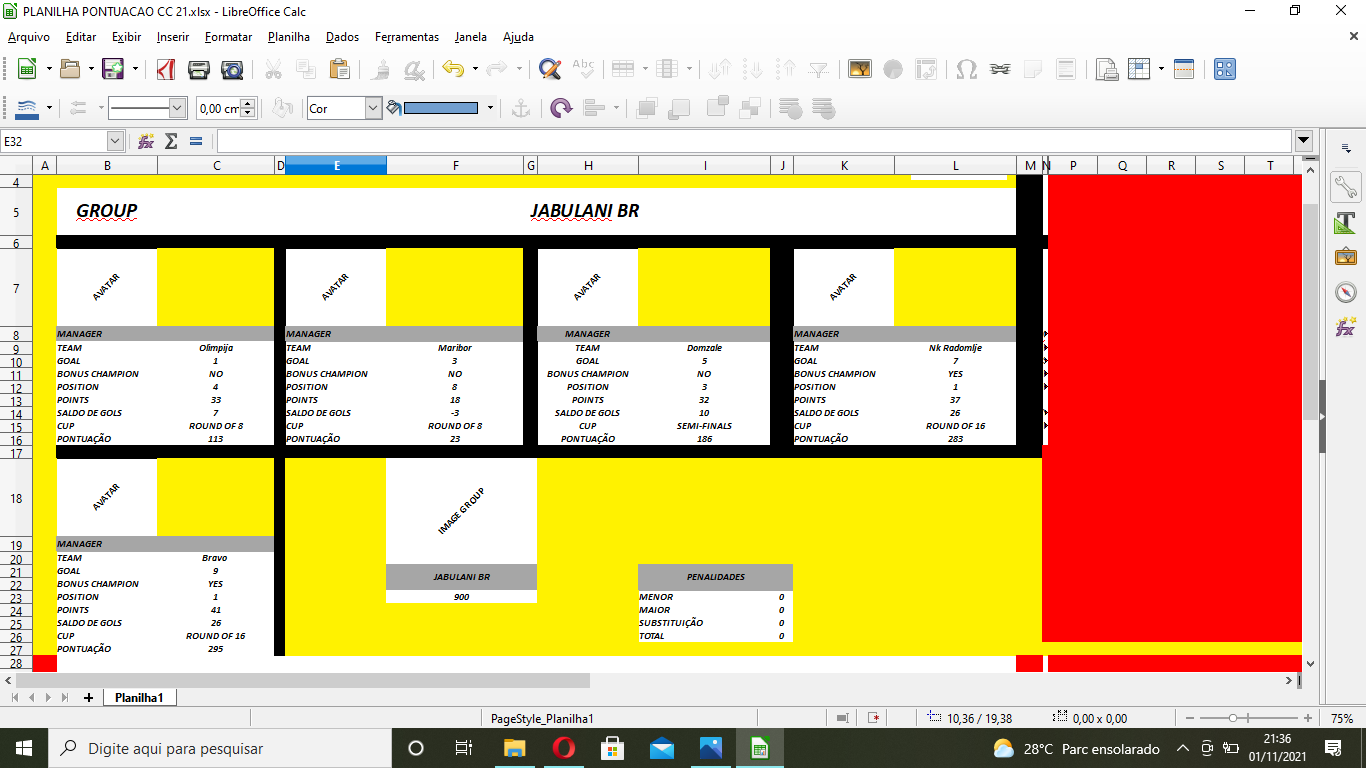Click the Paste clipboard icon
1366x768 pixels.
(339, 69)
